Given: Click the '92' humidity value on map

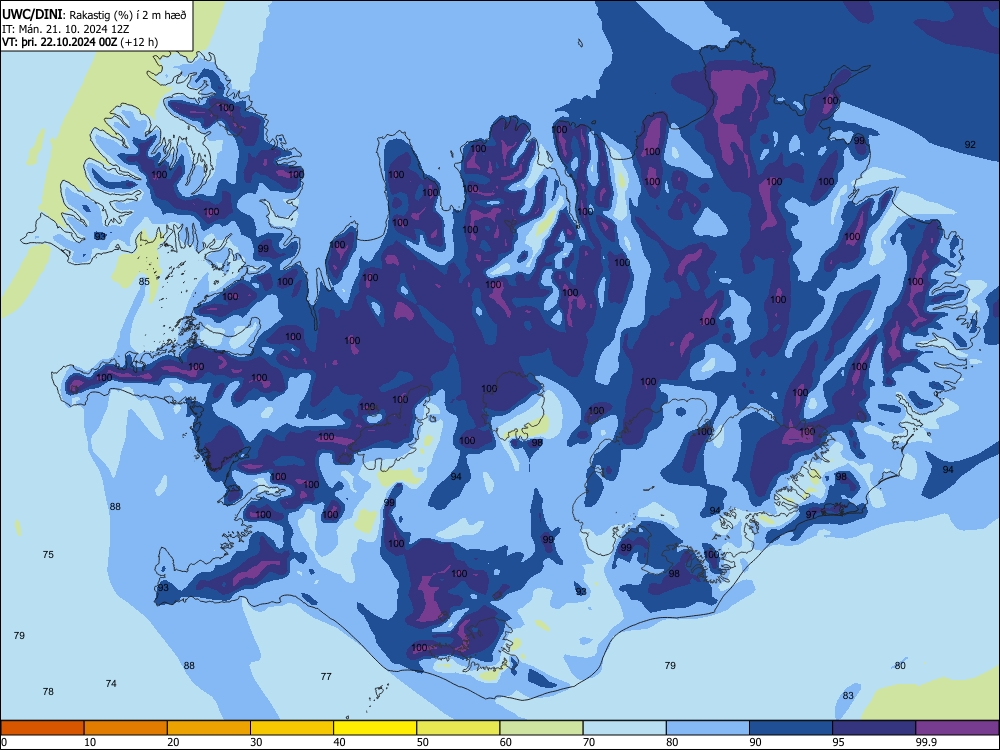Looking at the screenshot, I should (970, 145).
